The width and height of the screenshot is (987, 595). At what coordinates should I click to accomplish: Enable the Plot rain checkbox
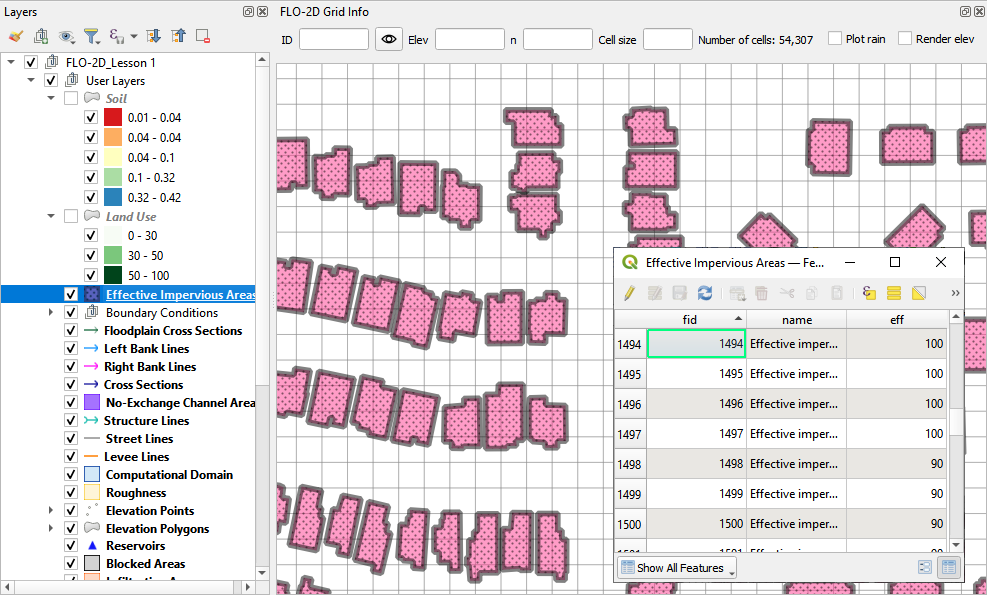pos(835,39)
